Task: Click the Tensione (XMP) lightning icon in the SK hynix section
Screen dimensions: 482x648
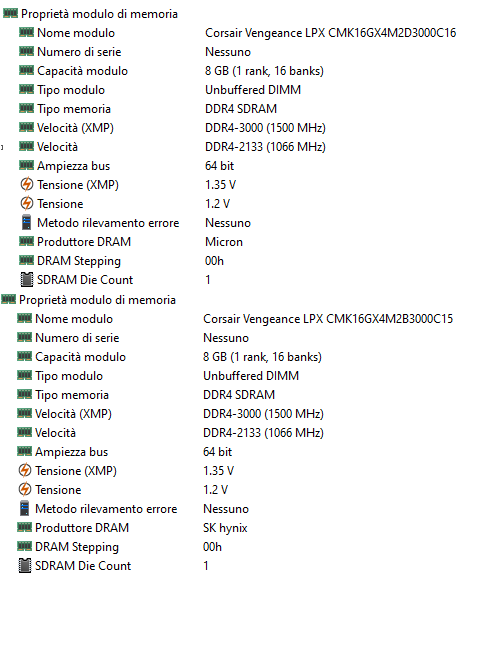Action: tap(24, 470)
